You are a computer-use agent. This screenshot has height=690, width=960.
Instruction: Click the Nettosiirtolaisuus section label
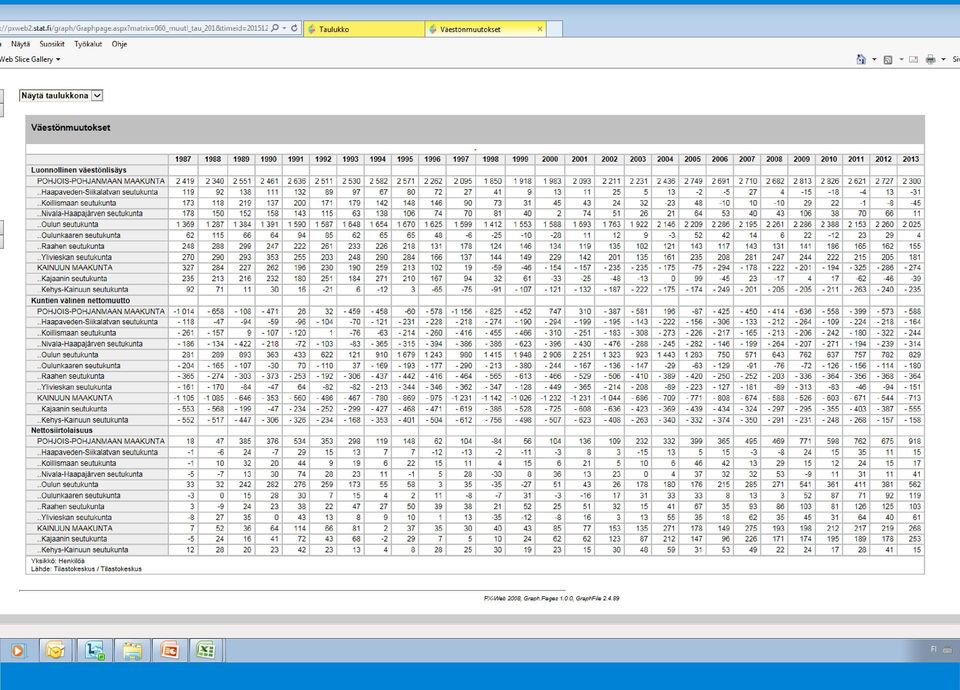click(x=62, y=430)
